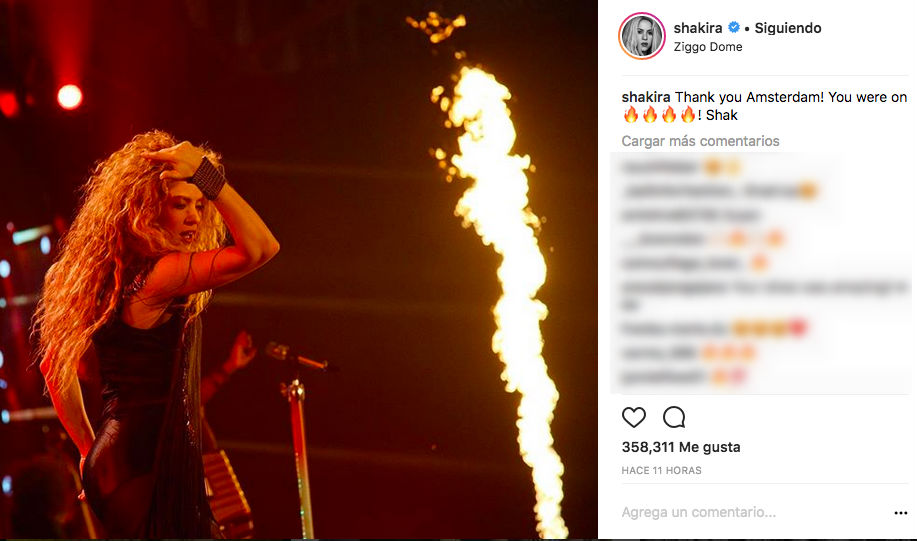Image resolution: width=917 pixels, height=541 pixels.
Task: Toggle the Siguiendo following button
Action: click(x=788, y=27)
